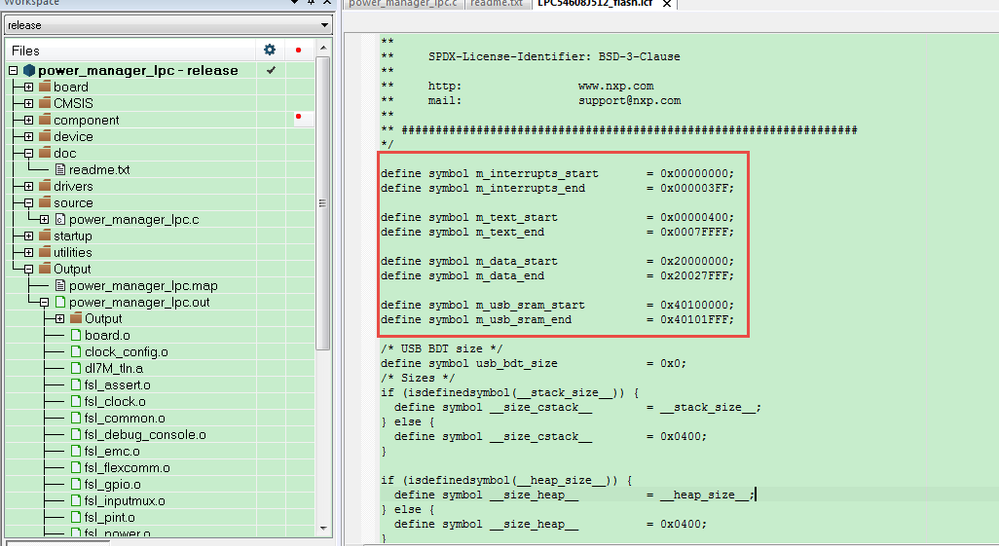Click the fsl_emc.o file icon
Viewport: 999px width, 546px height.
[x=76, y=451]
